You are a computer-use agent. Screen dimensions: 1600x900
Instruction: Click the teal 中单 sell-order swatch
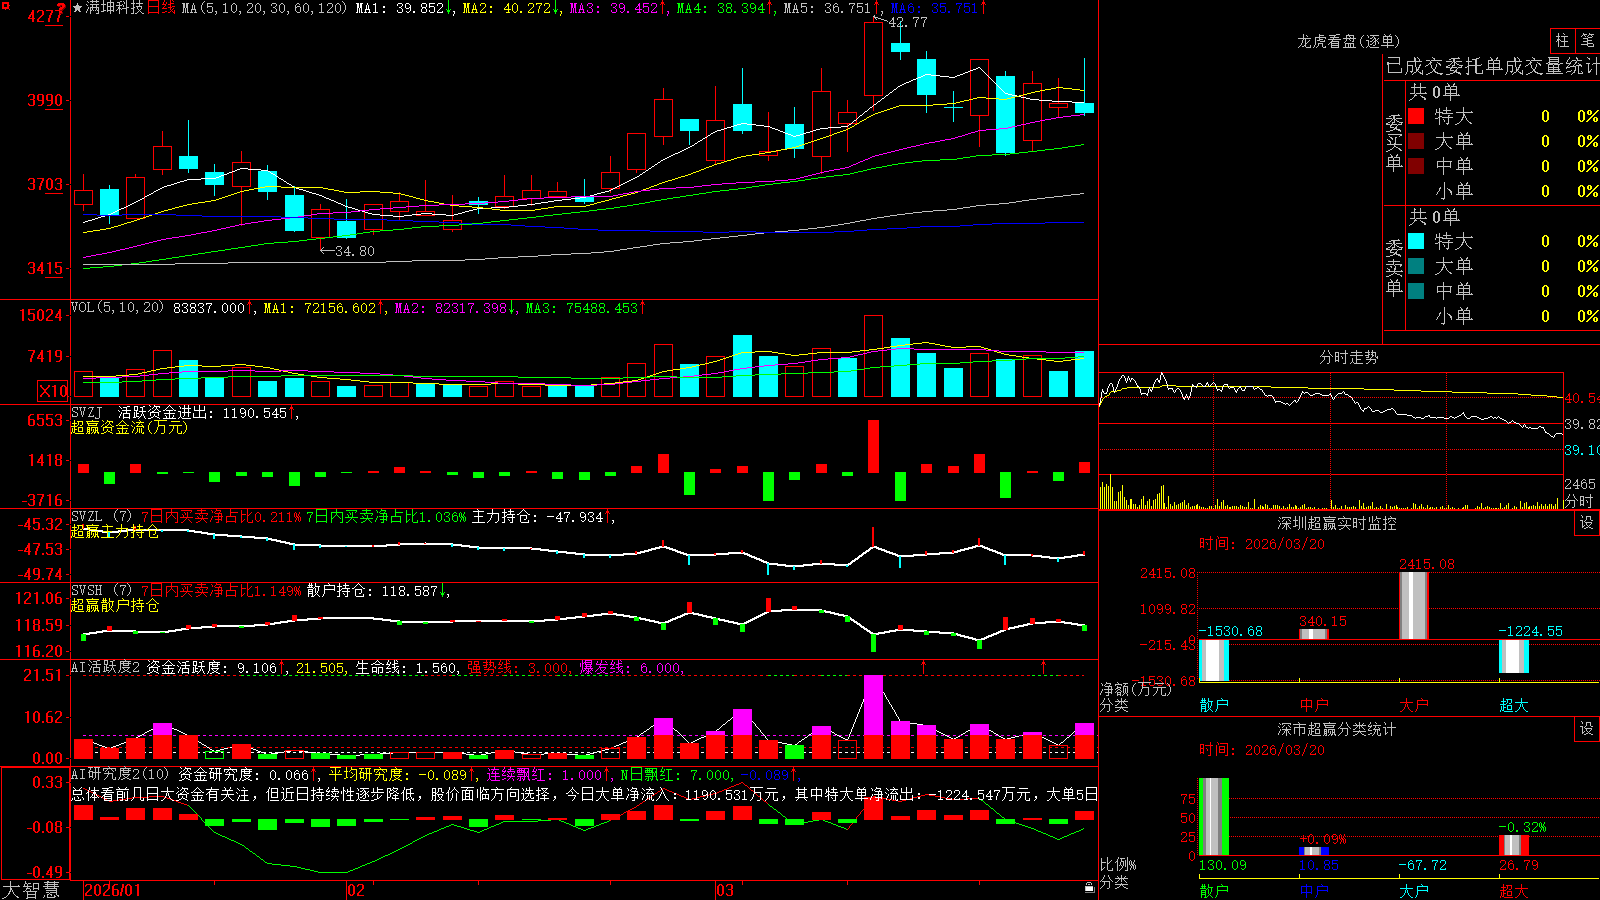point(1416,291)
